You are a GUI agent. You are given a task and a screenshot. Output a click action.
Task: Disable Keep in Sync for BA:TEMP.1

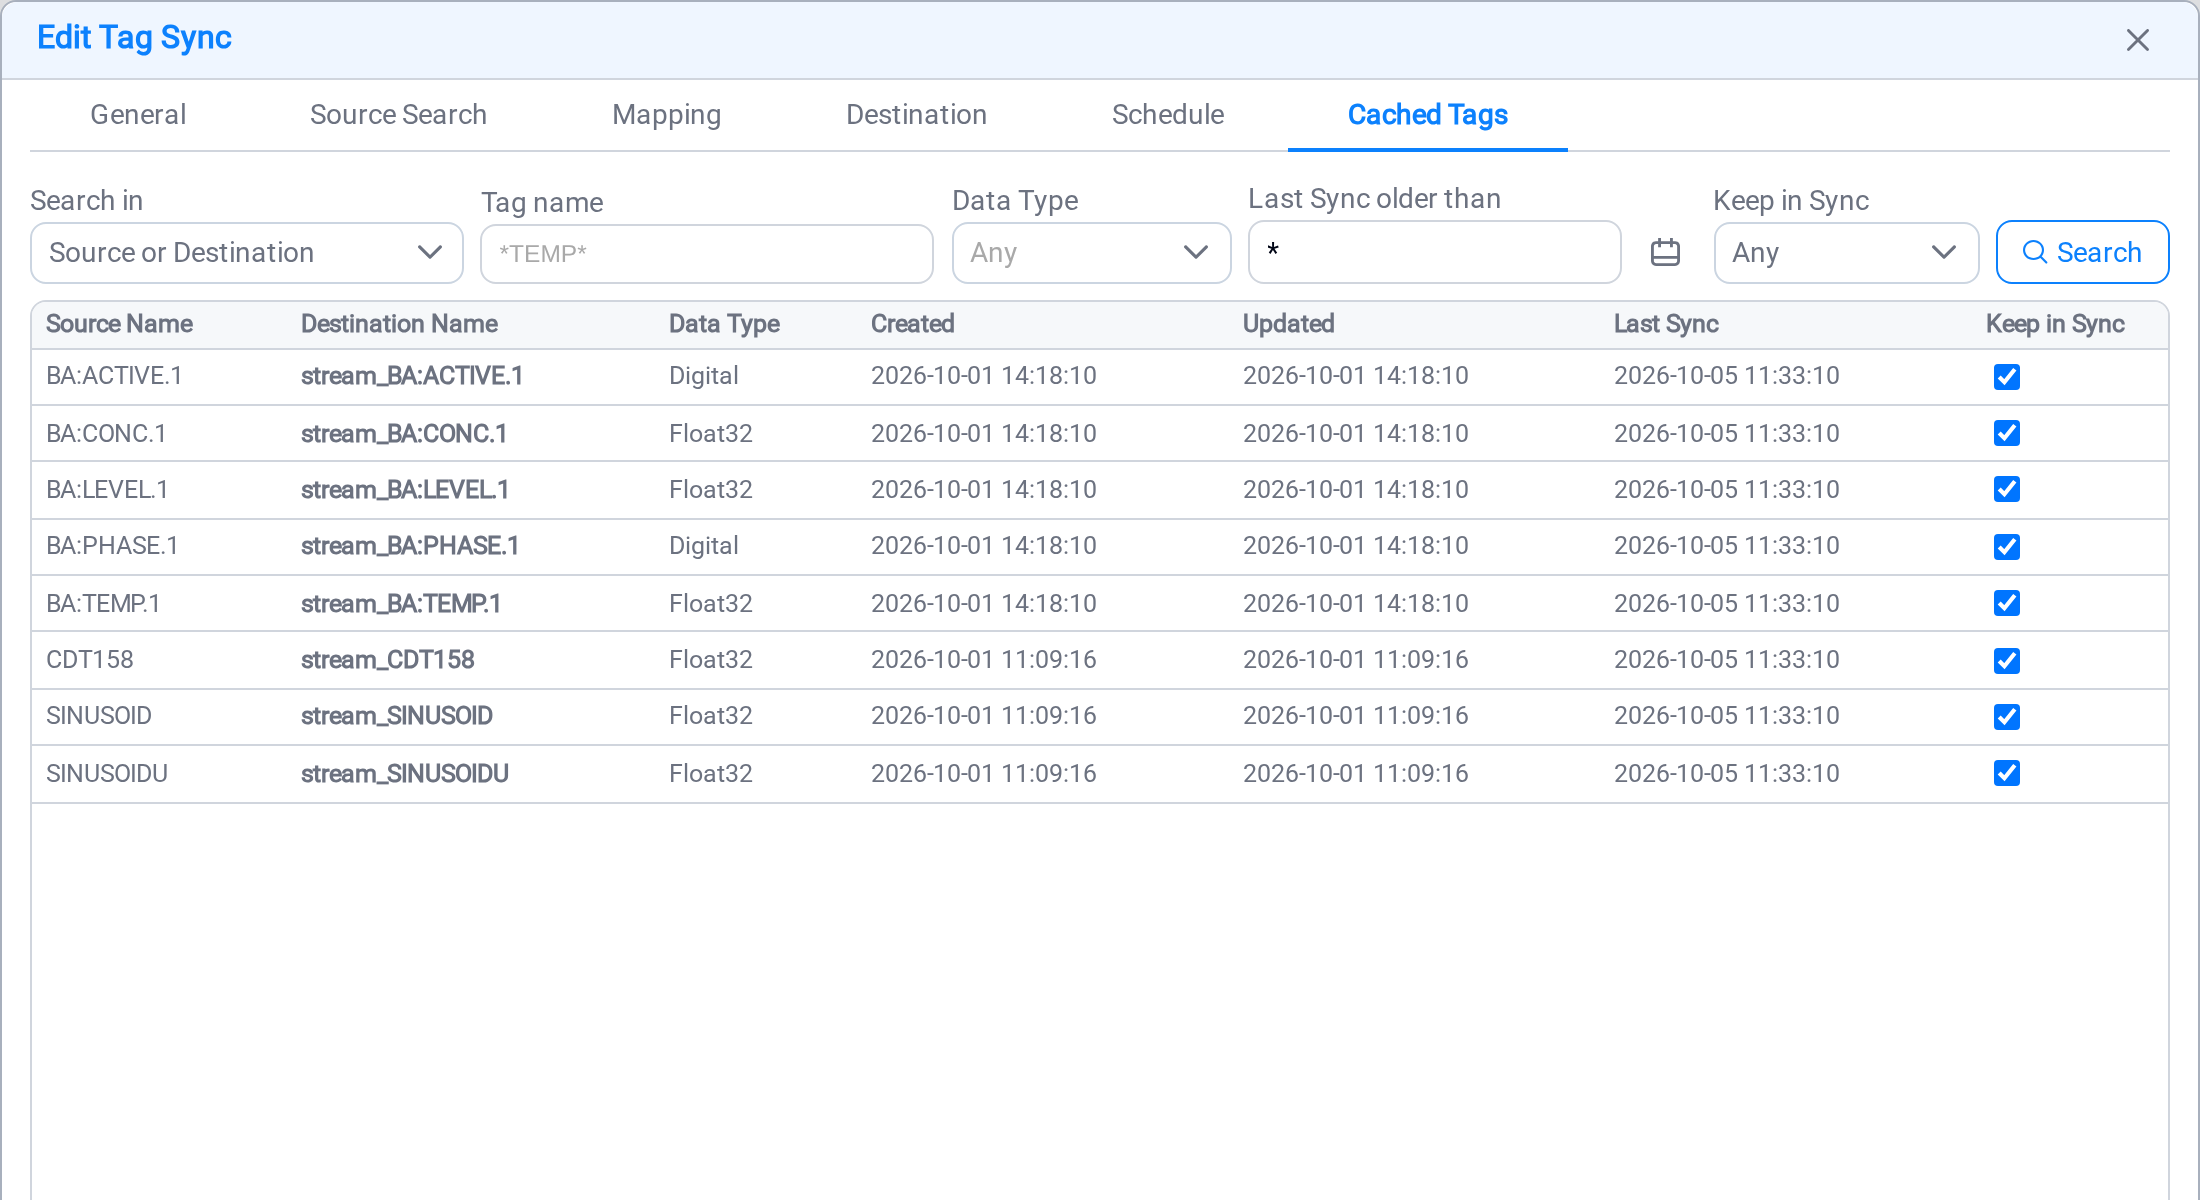tap(2006, 603)
